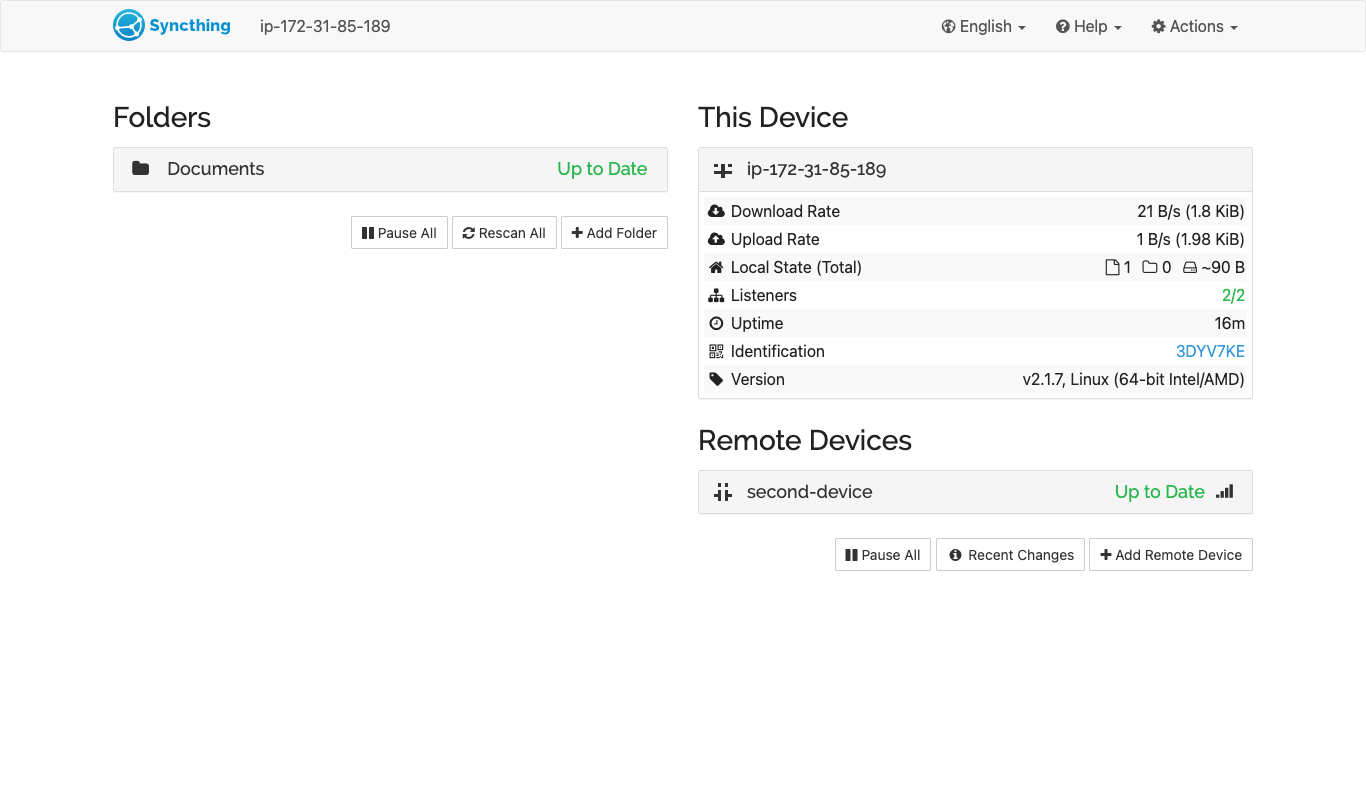Click Add Remote Device button
Viewport: 1366px width, 800px height.
tap(1171, 555)
